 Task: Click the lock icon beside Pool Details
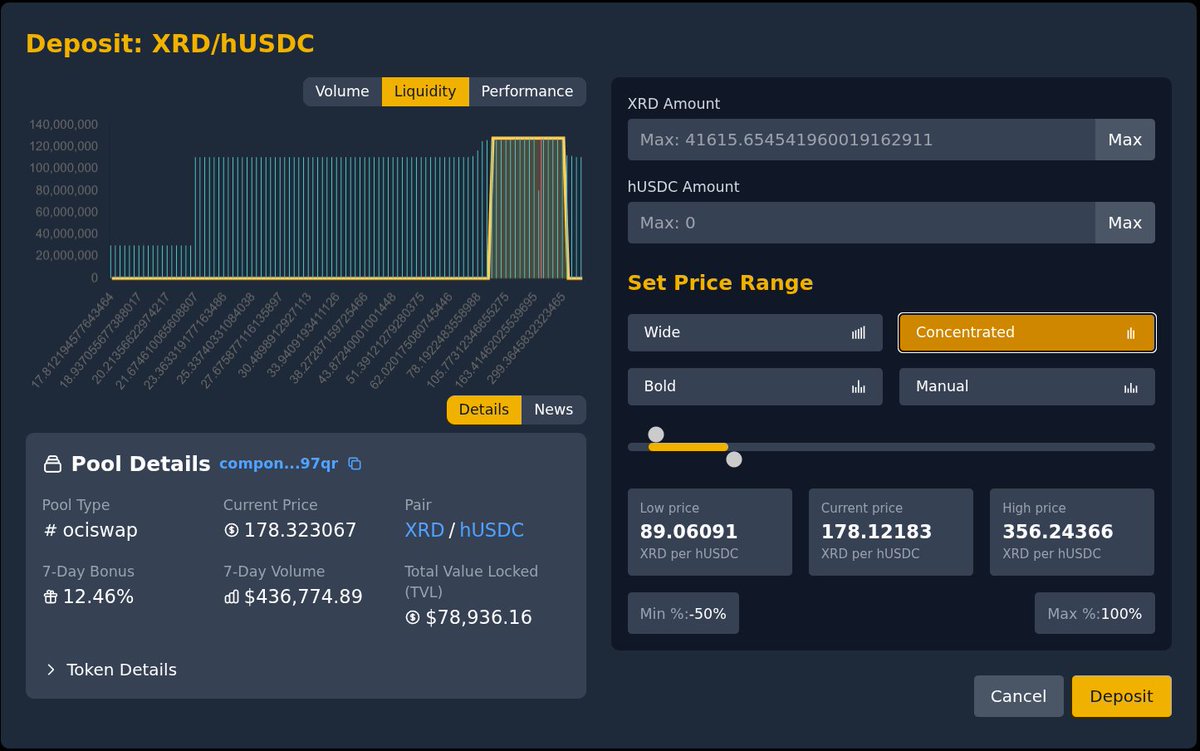pos(52,464)
